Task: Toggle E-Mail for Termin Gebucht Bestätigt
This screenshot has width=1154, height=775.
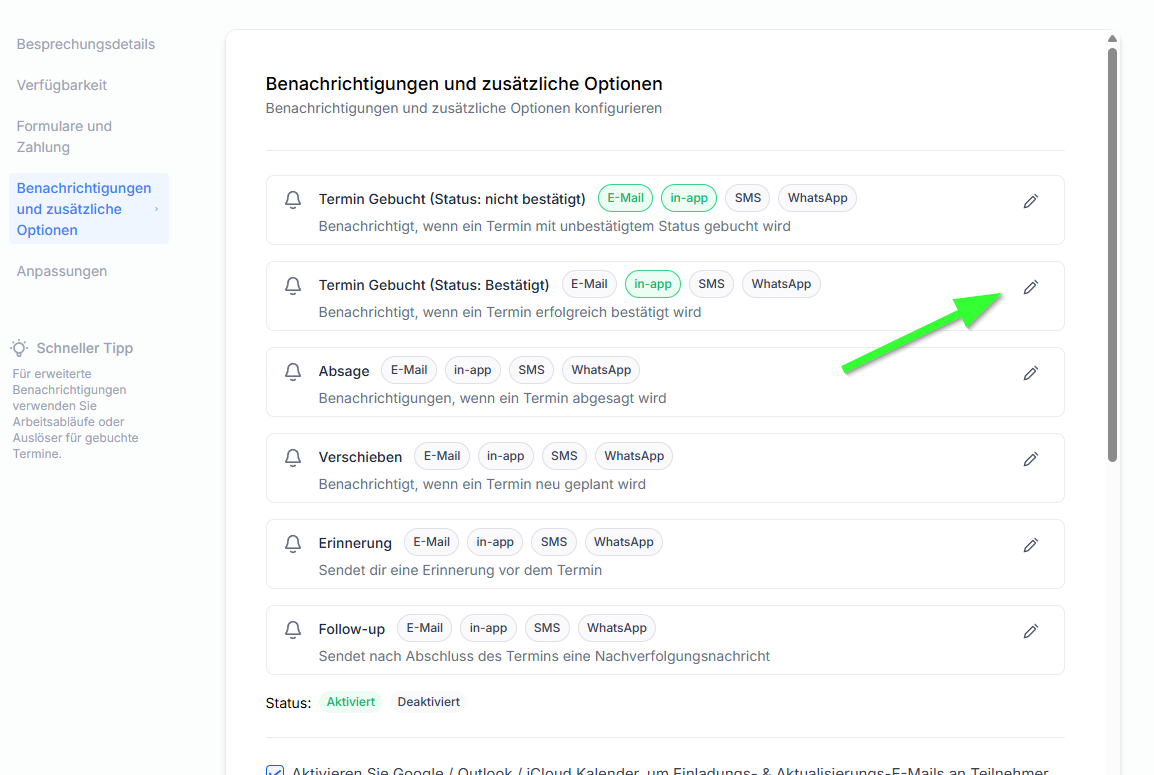Action: [x=590, y=284]
